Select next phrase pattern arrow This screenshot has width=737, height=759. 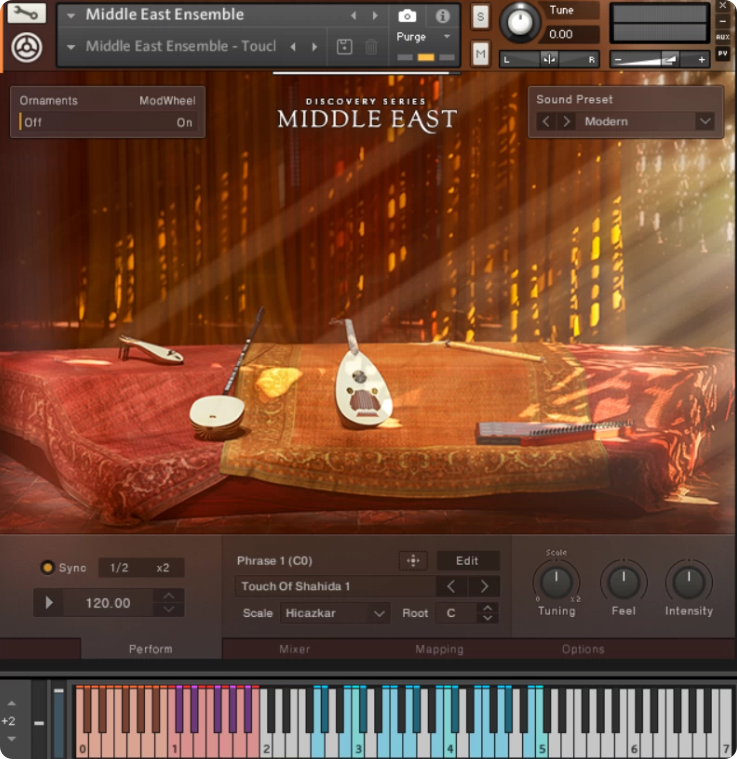coord(484,586)
